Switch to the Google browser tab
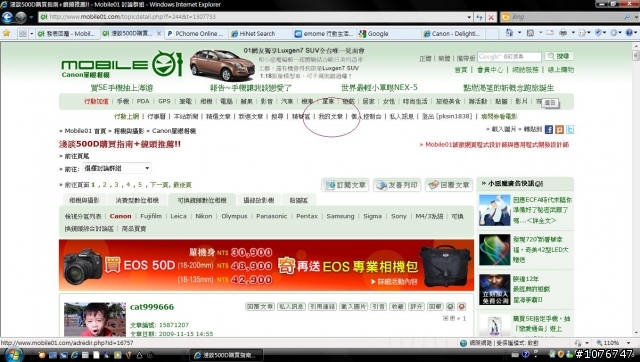The height and width of the screenshot is (362, 640). coord(388,34)
